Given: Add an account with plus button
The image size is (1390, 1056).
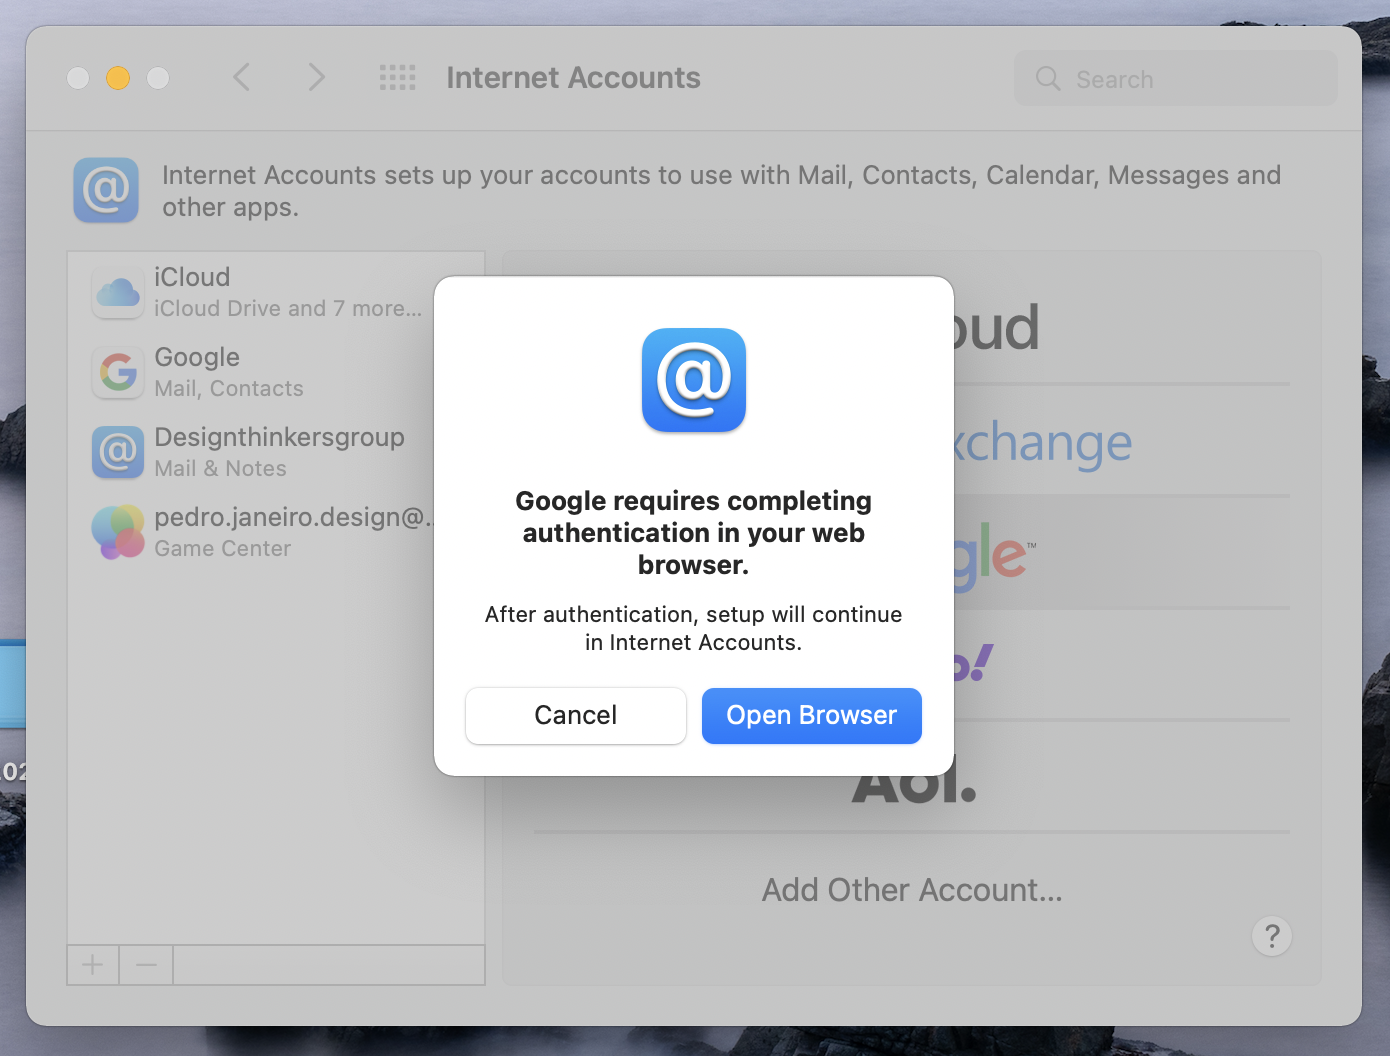Looking at the screenshot, I should coord(93,965).
